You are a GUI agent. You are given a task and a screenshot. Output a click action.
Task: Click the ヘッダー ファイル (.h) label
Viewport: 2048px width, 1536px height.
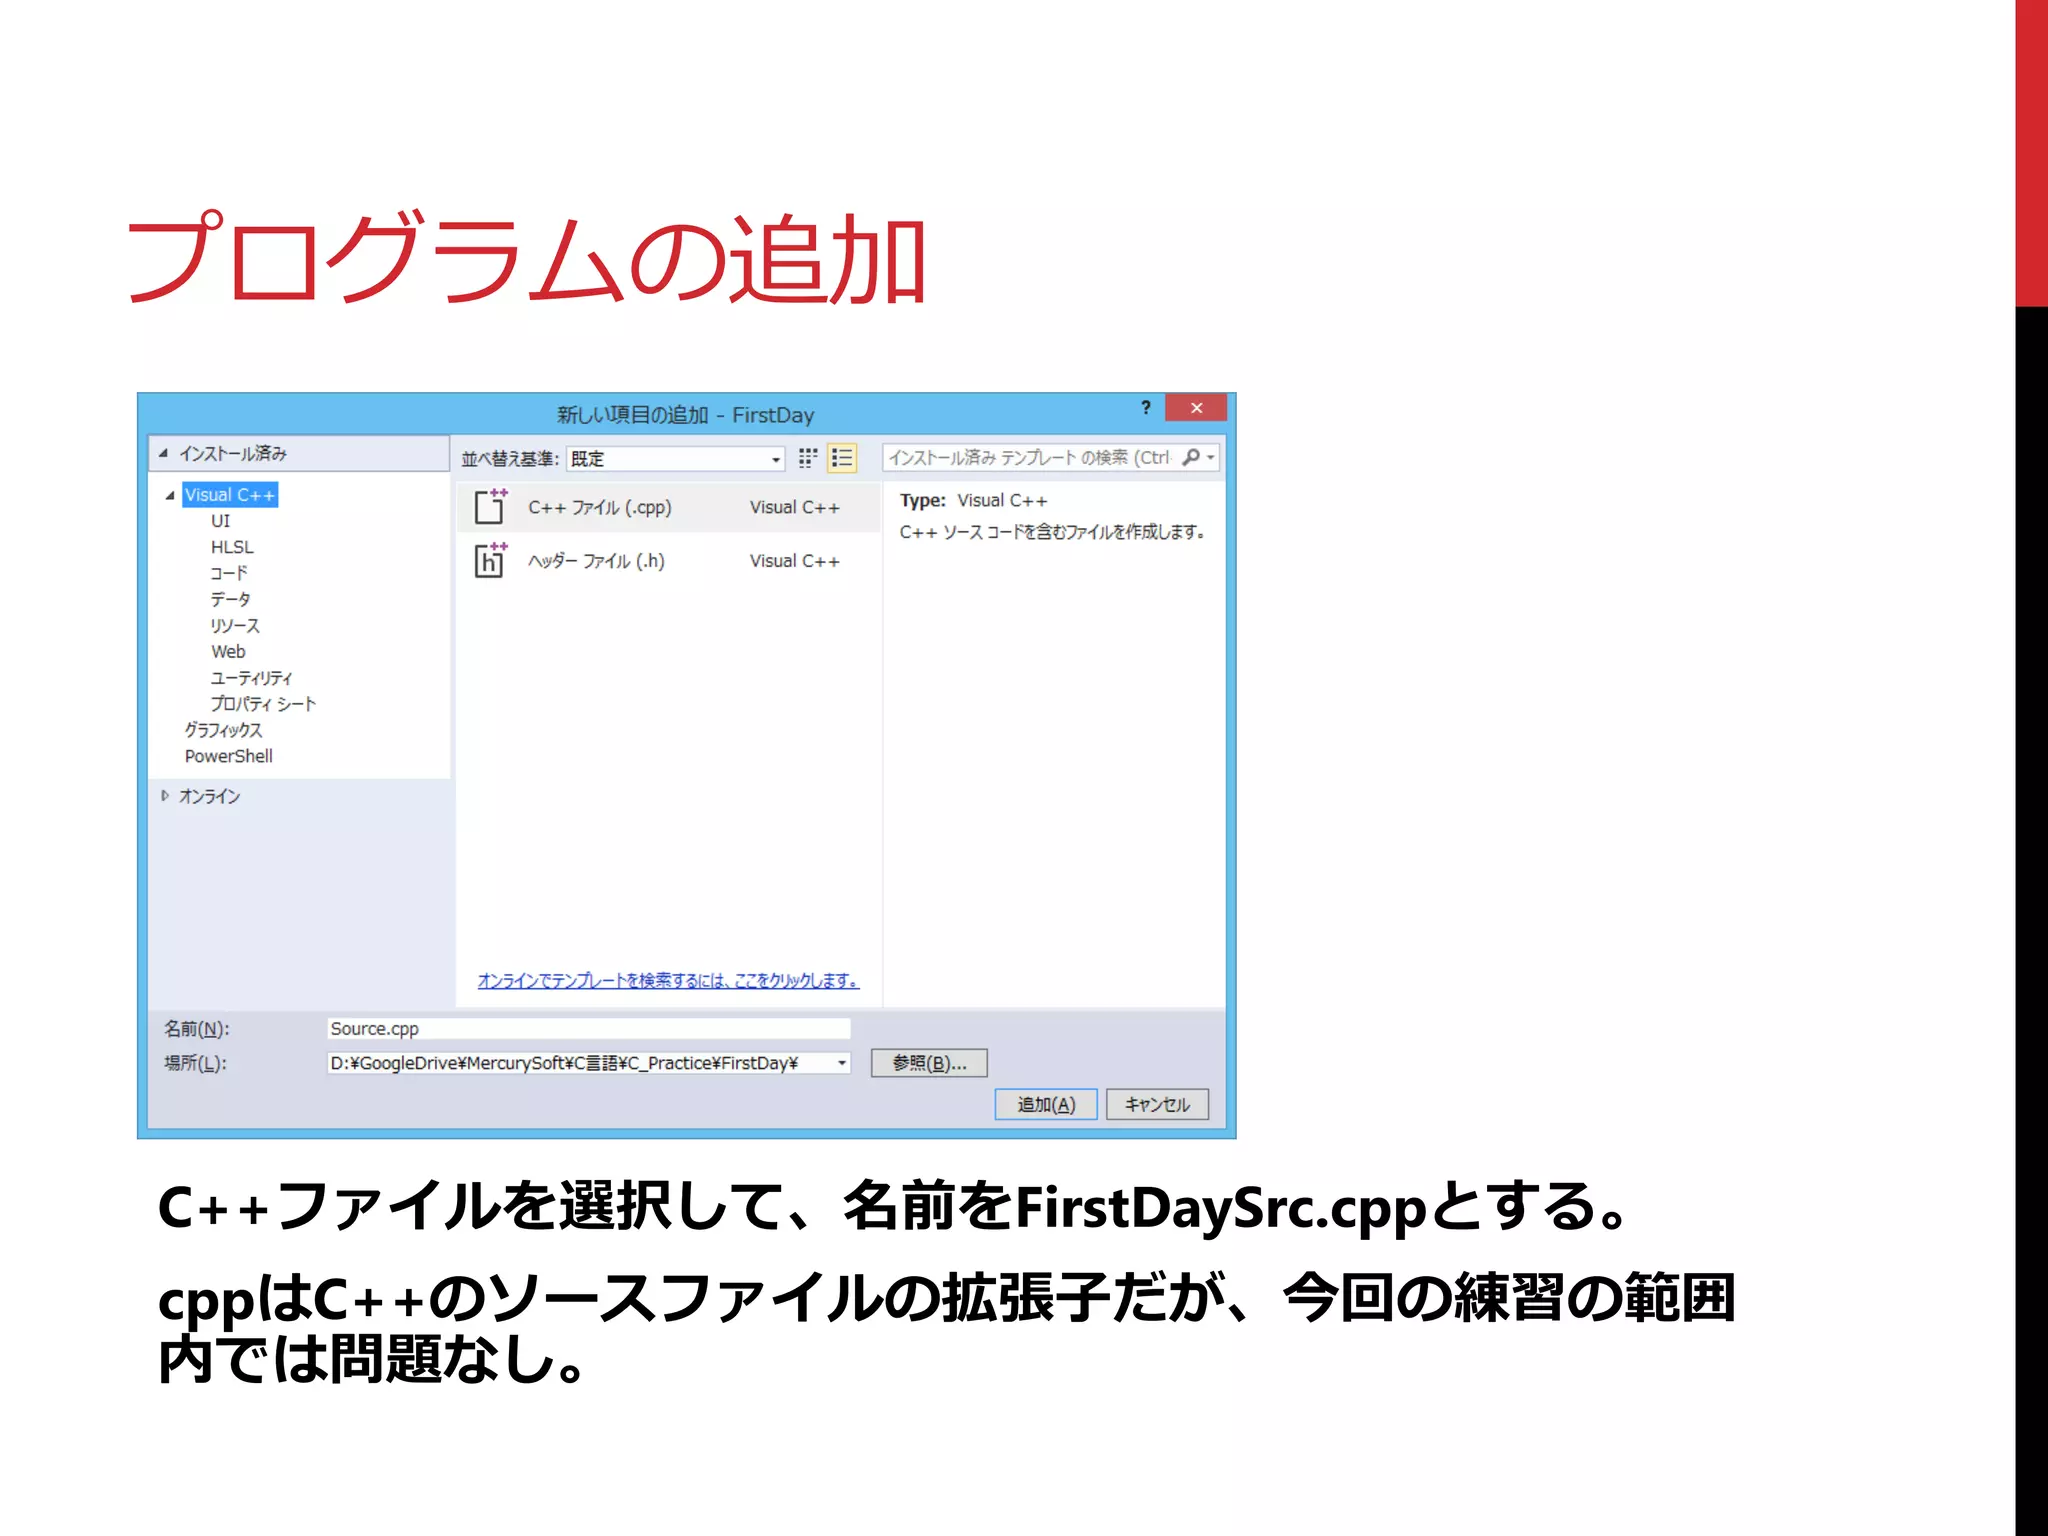(x=596, y=561)
